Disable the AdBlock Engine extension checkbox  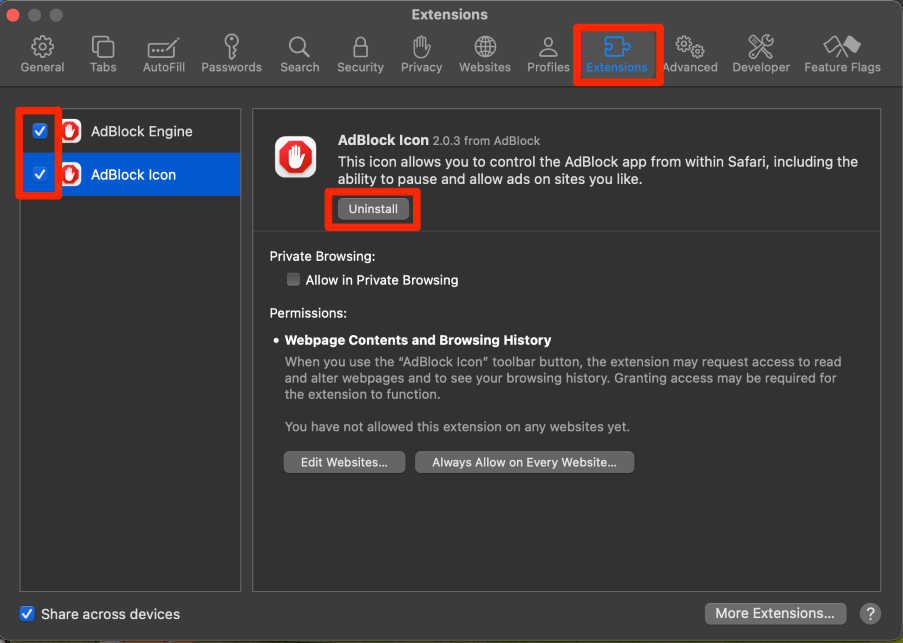(40, 131)
